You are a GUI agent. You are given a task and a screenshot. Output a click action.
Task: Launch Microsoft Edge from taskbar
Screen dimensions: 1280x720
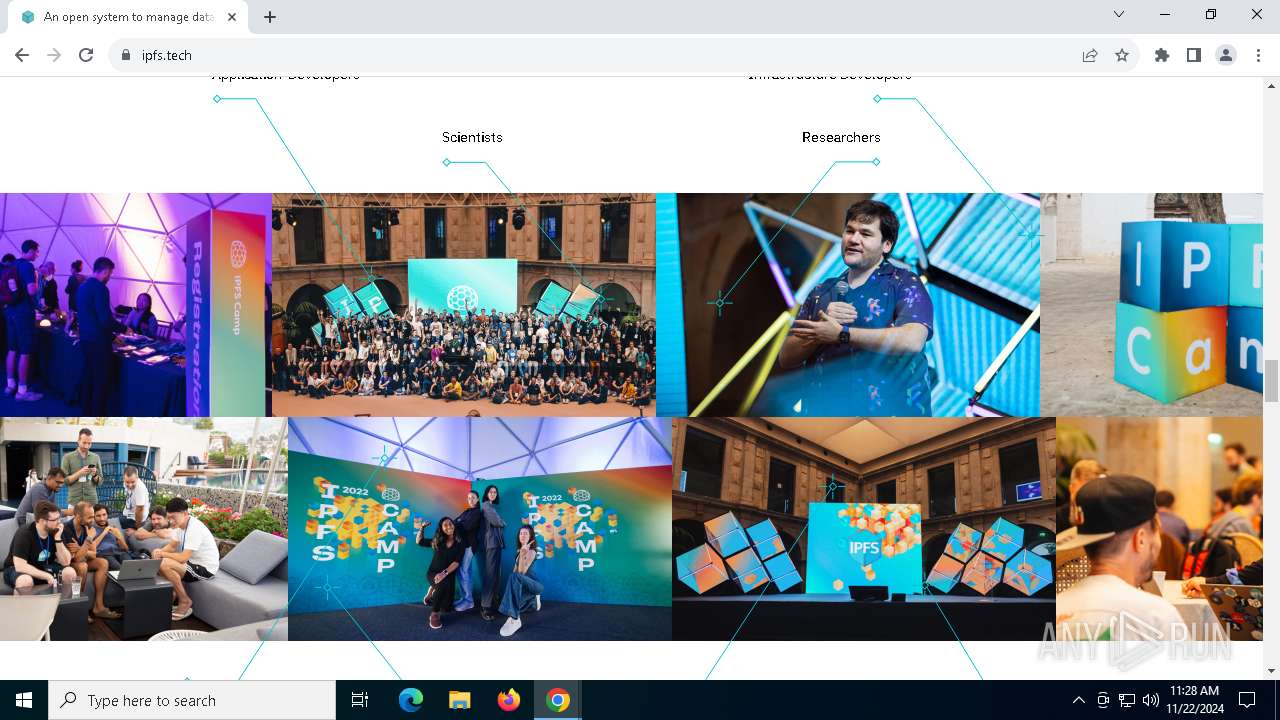411,700
